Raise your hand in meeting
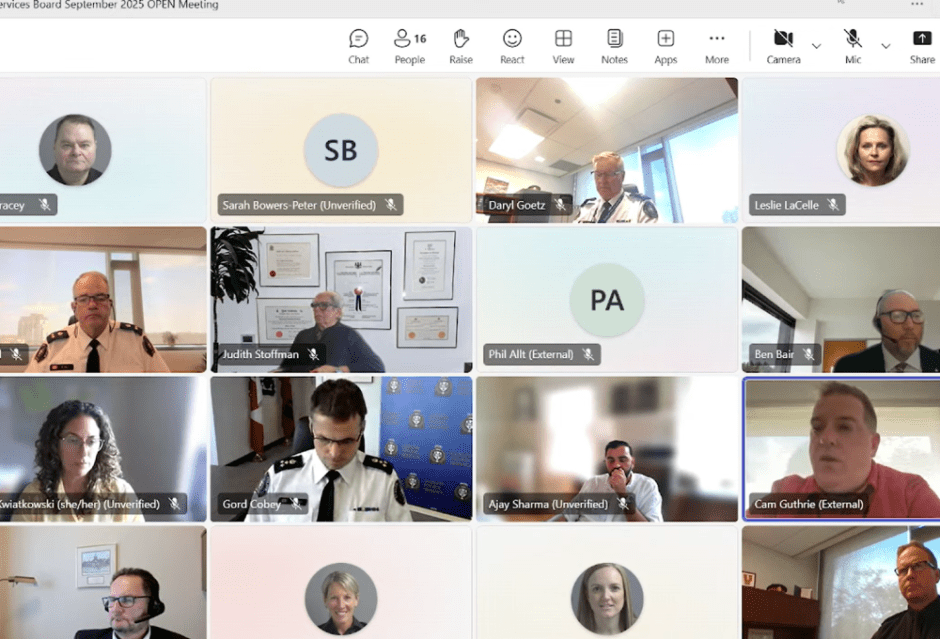The image size is (940, 639). click(x=461, y=46)
